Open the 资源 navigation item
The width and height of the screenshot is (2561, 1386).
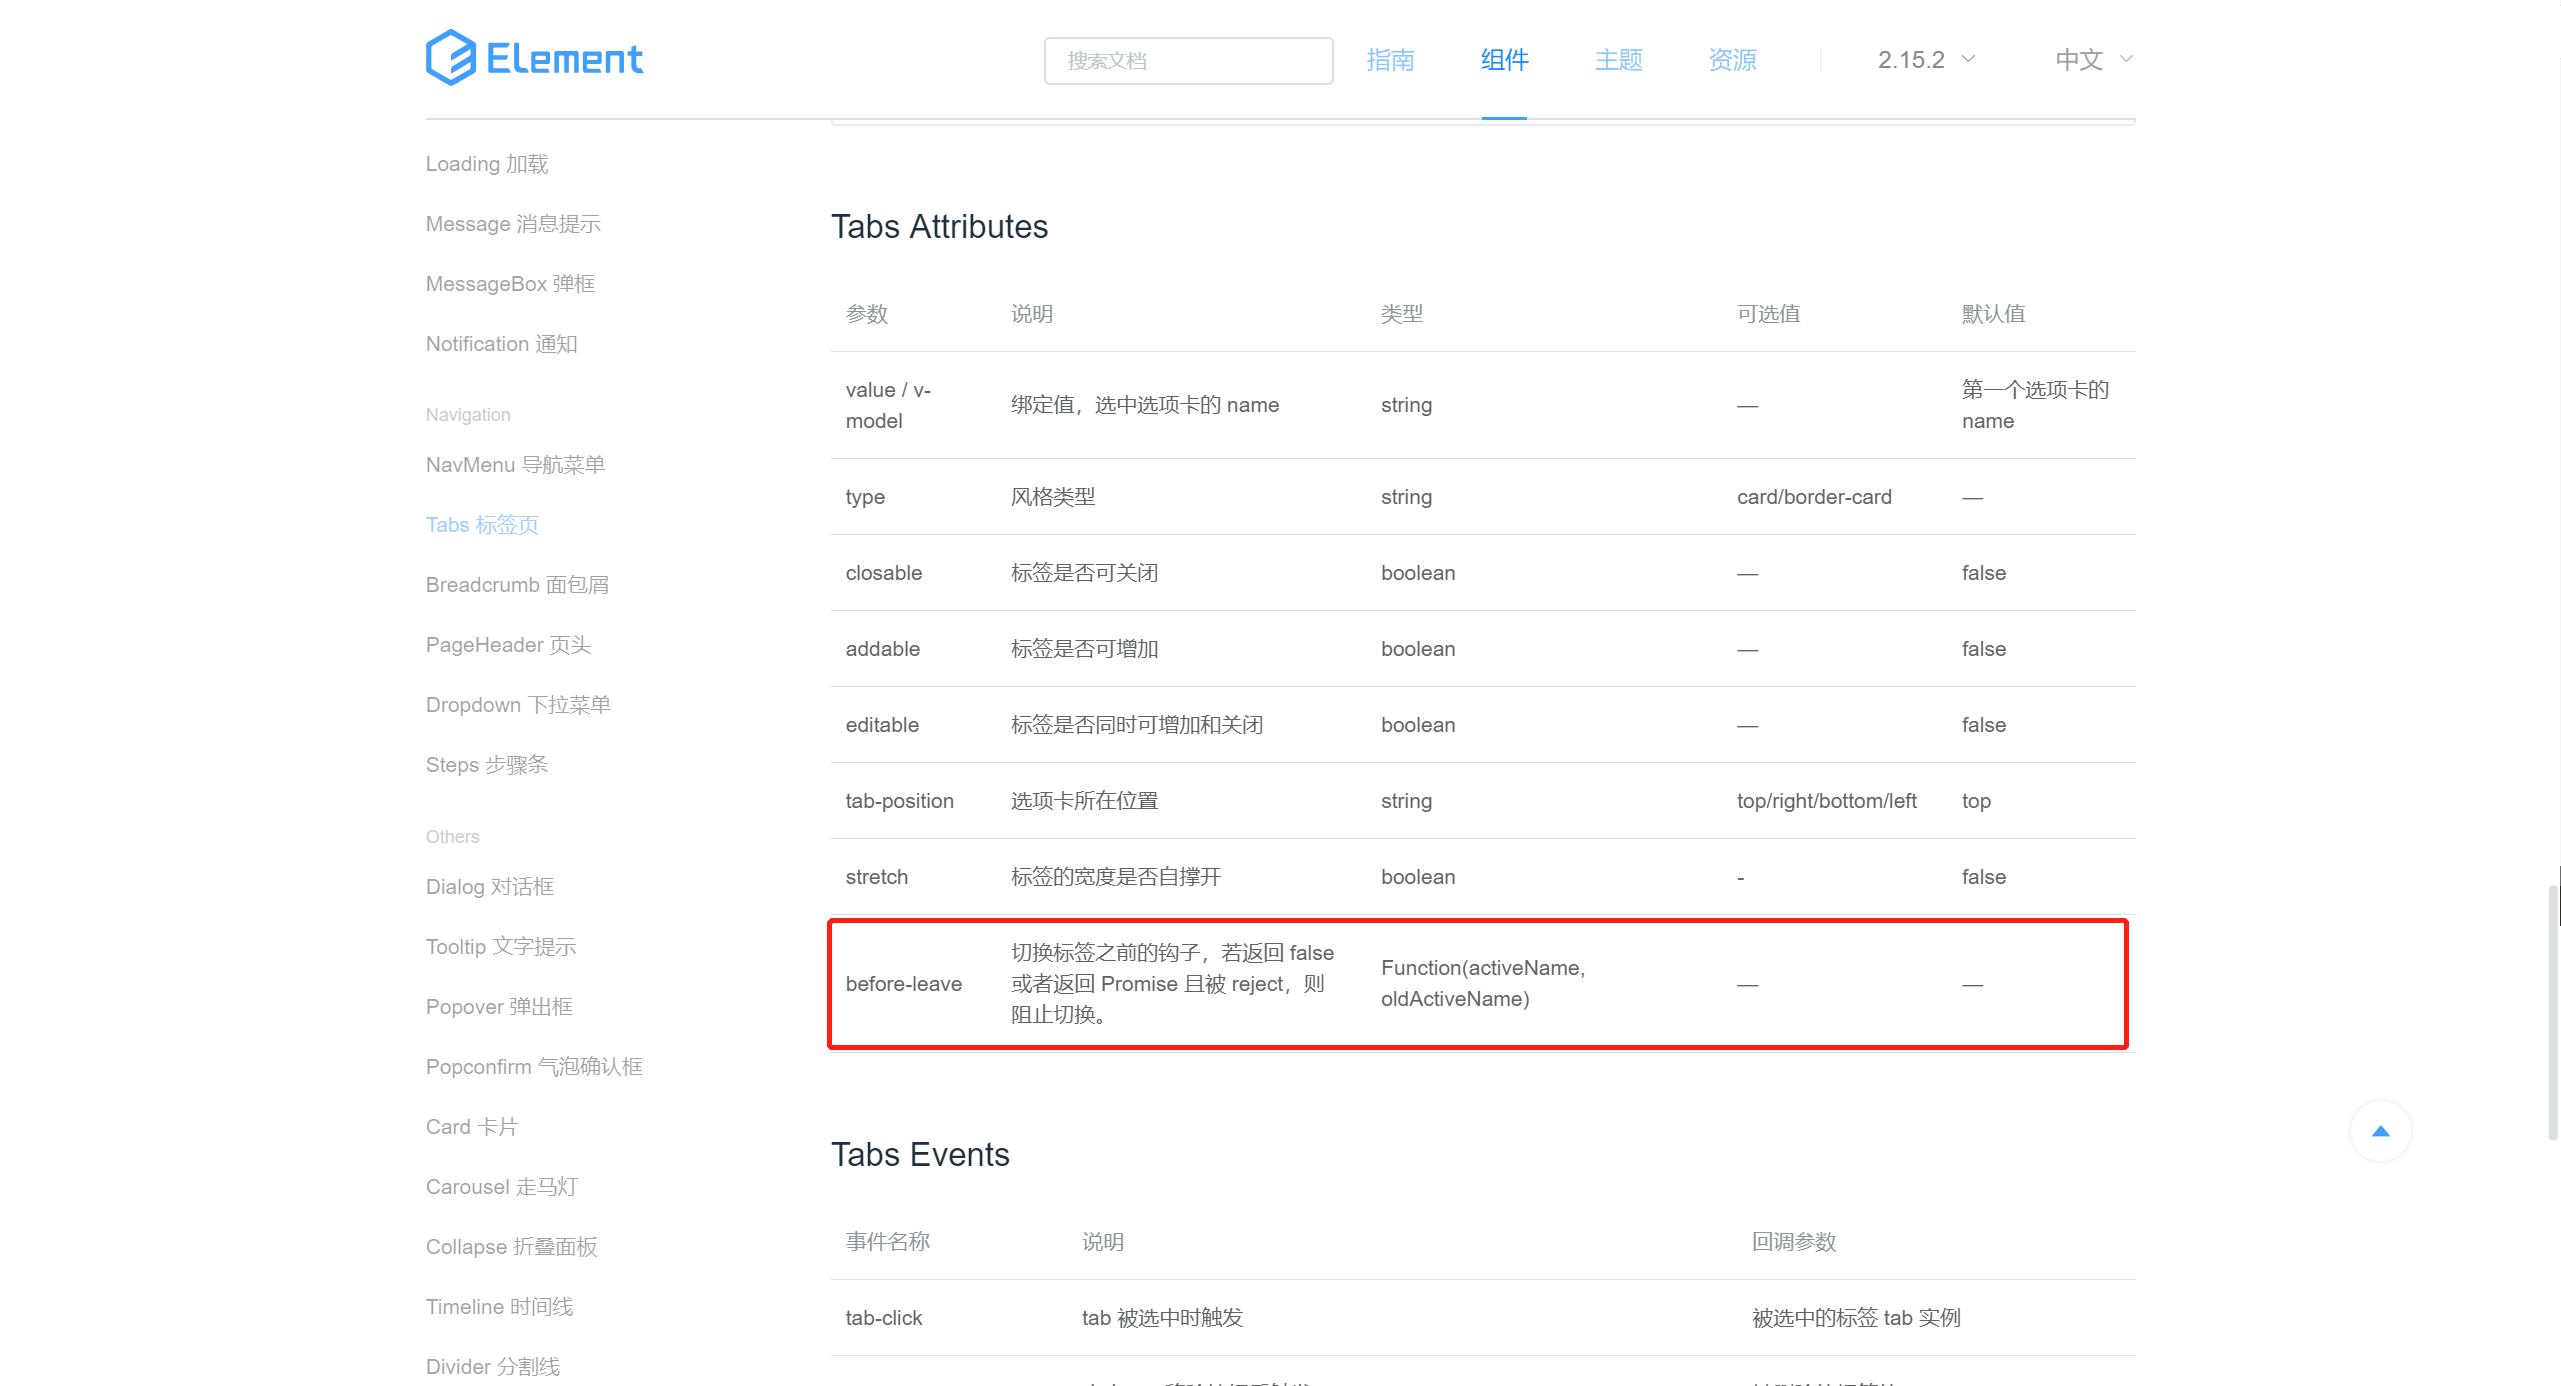[x=1732, y=60]
